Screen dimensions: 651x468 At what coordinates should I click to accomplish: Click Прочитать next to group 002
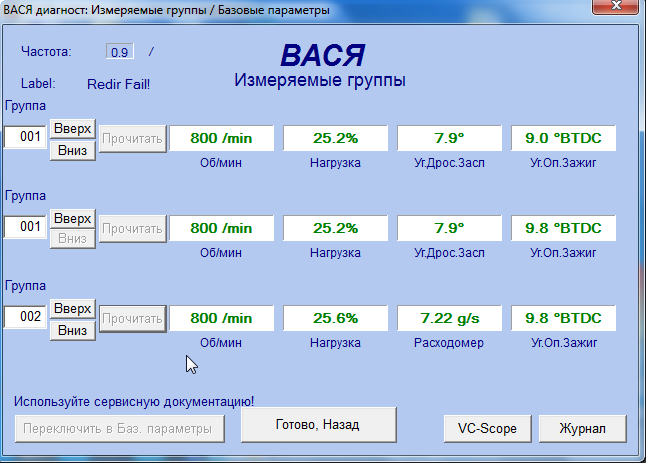pyautogui.click(x=132, y=318)
